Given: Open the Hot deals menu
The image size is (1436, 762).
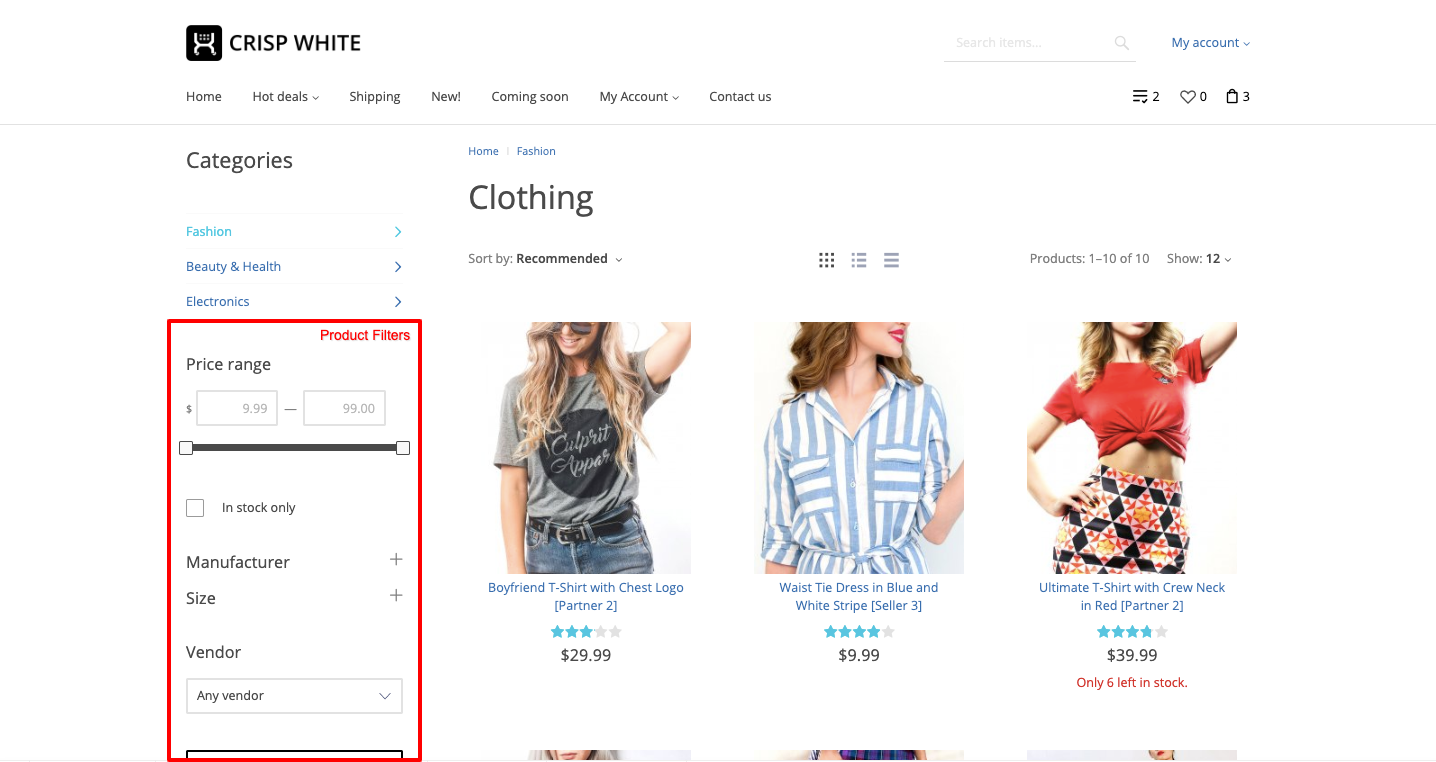Looking at the screenshot, I should click(x=285, y=97).
